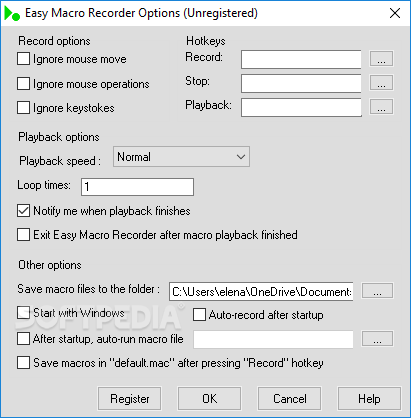Enable Ignore mouse move checkbox
411x418 pixels.
tap(23, 59)
